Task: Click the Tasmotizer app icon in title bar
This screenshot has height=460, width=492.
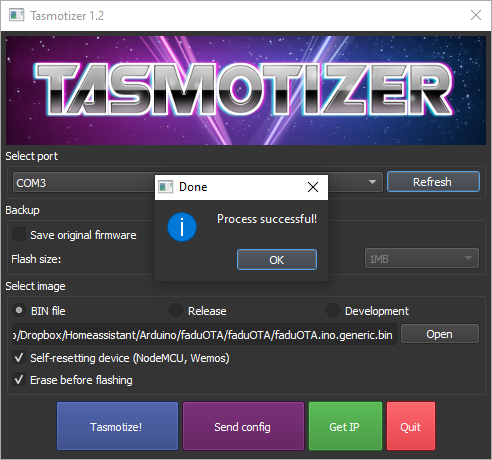Action: 16,15
